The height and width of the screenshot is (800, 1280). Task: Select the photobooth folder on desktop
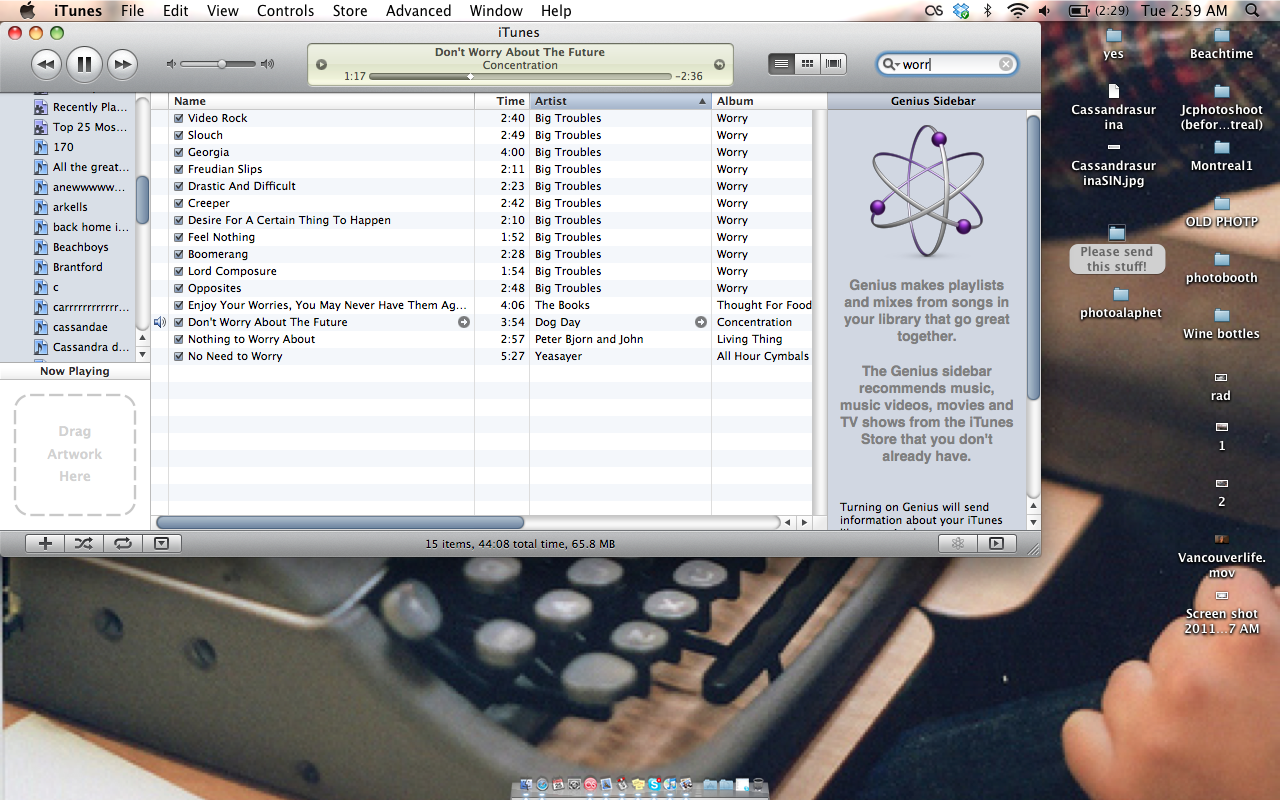click(1221, 269)
